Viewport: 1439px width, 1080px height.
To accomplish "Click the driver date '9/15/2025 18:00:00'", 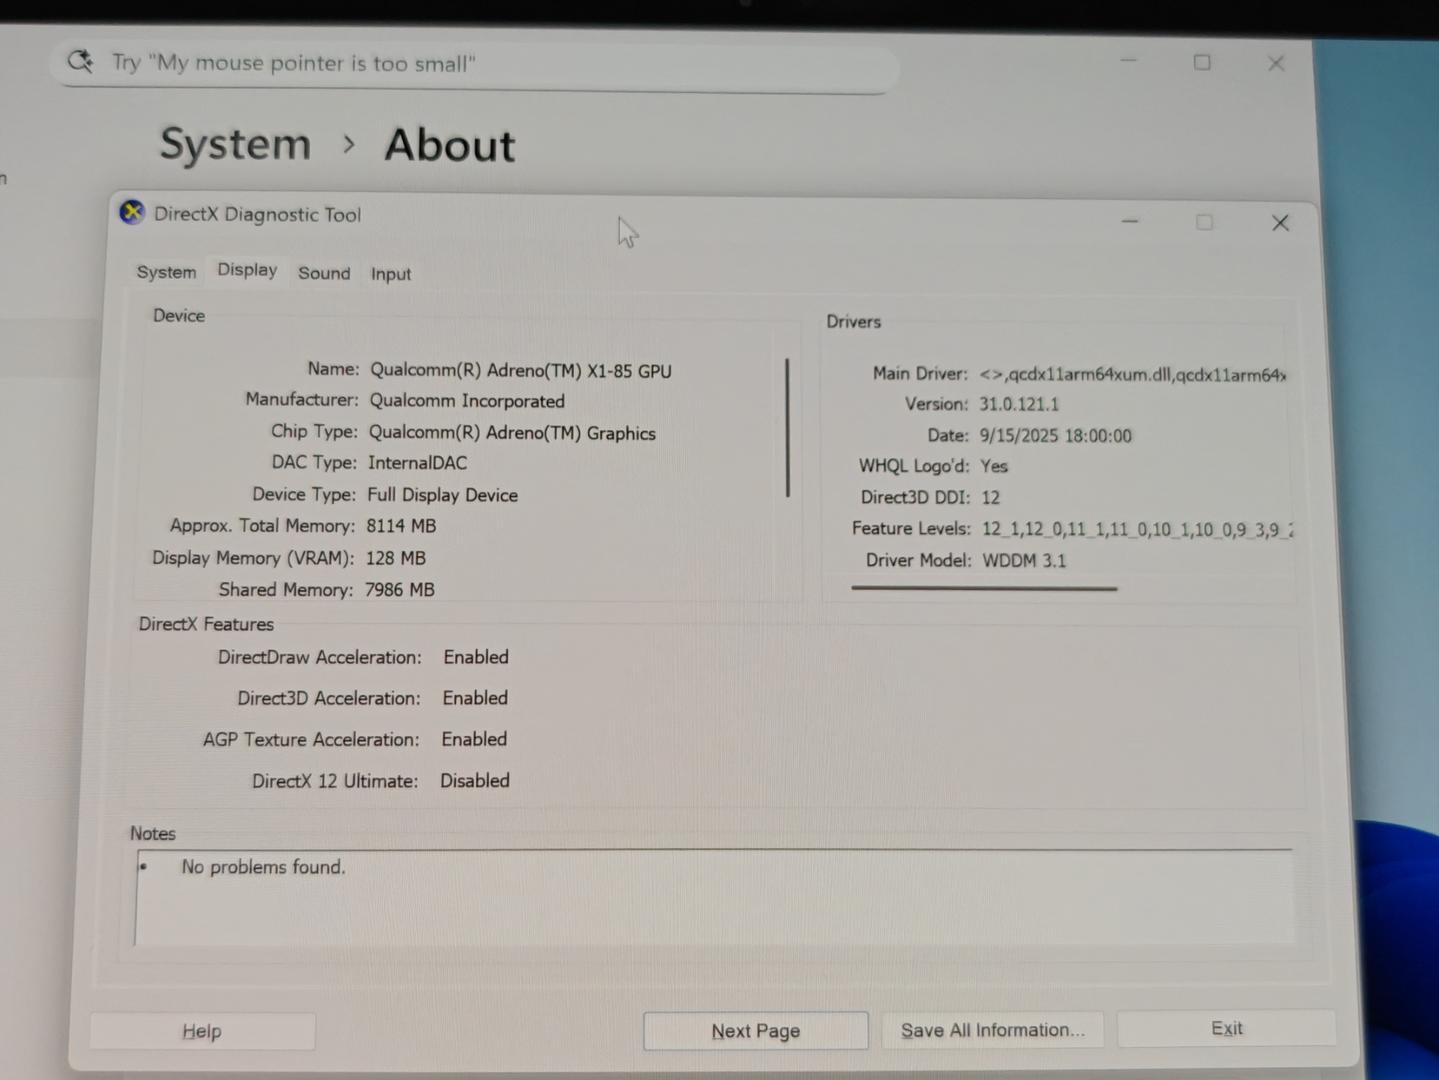I will click(1055, 436).
